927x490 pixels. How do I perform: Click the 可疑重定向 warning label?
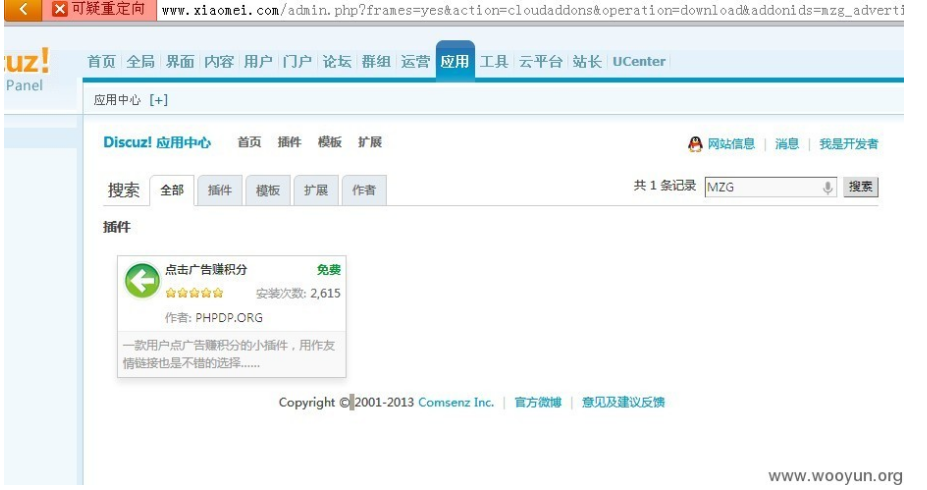click(108, 9)
